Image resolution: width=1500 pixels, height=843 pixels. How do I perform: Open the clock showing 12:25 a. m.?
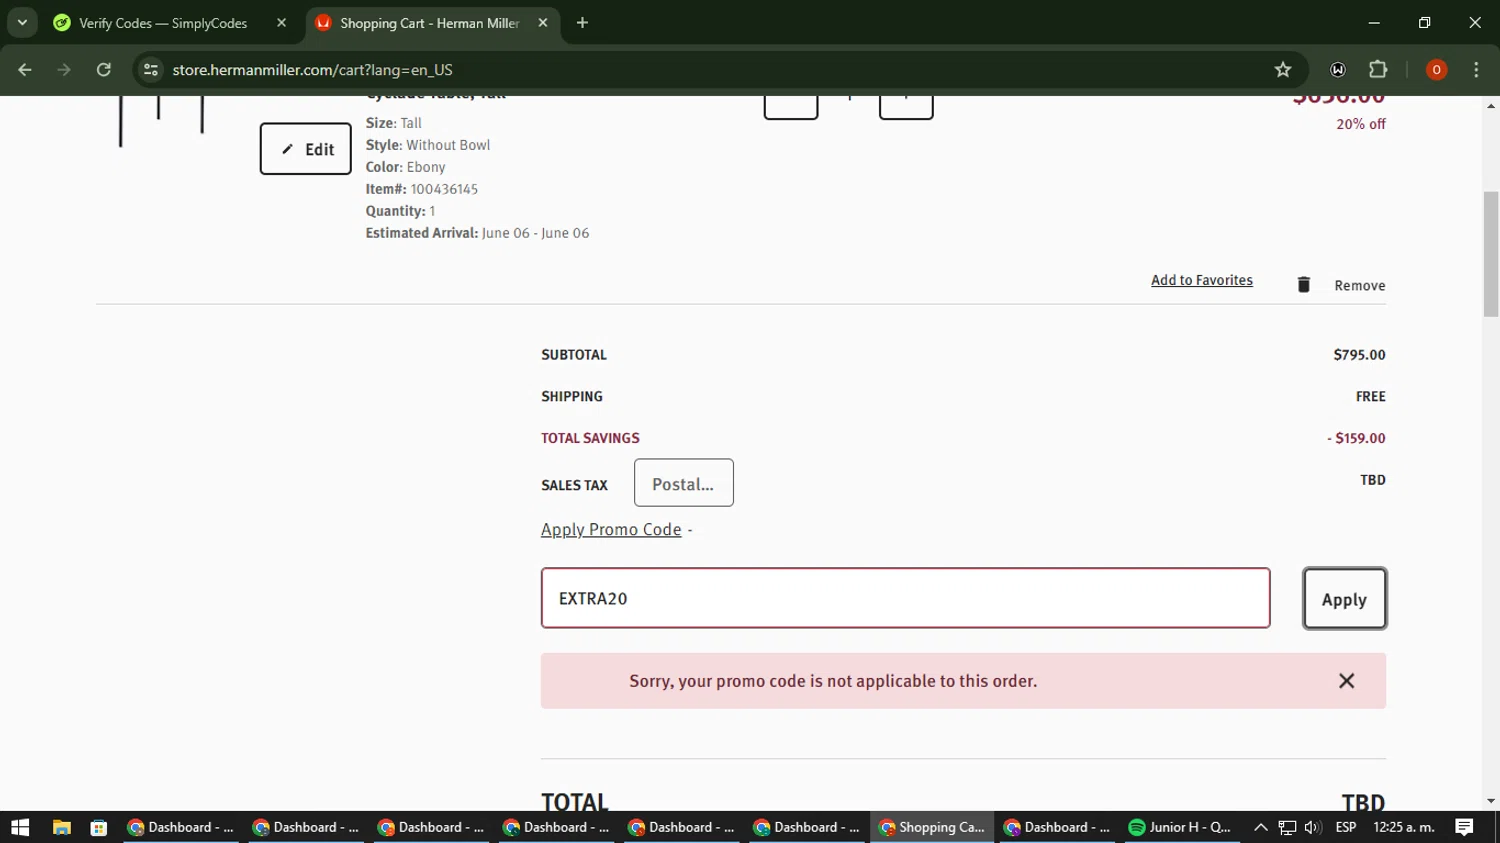point(1404,827)
